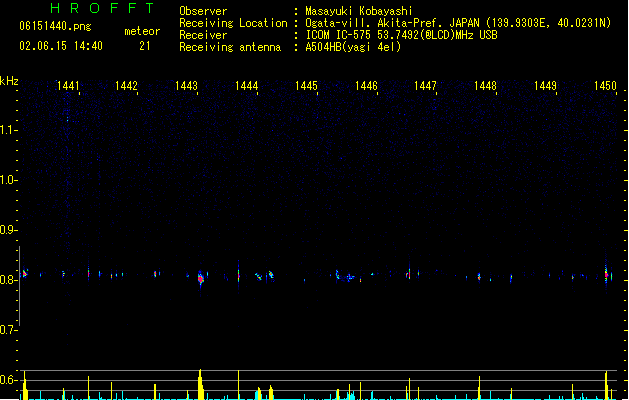Click the kHz axis unit label
629x400 pixels.
pos(9,81)
